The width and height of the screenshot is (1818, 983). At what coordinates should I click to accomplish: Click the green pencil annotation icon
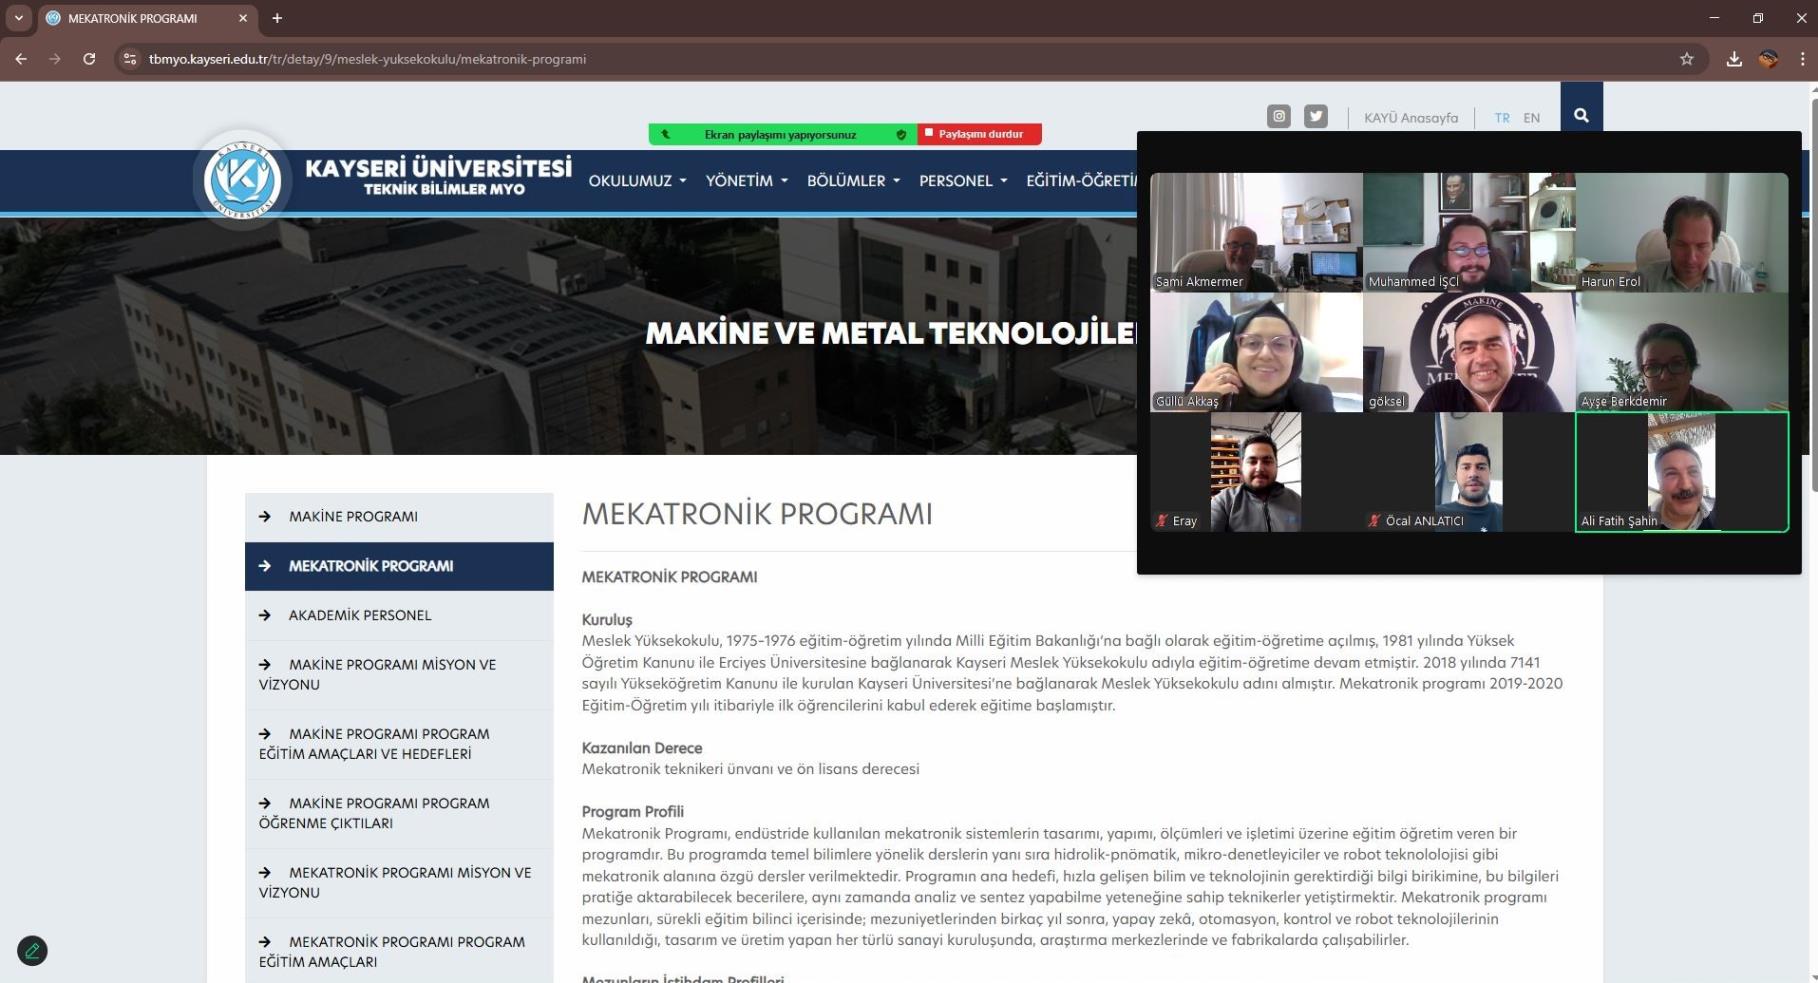coord(32,950)
